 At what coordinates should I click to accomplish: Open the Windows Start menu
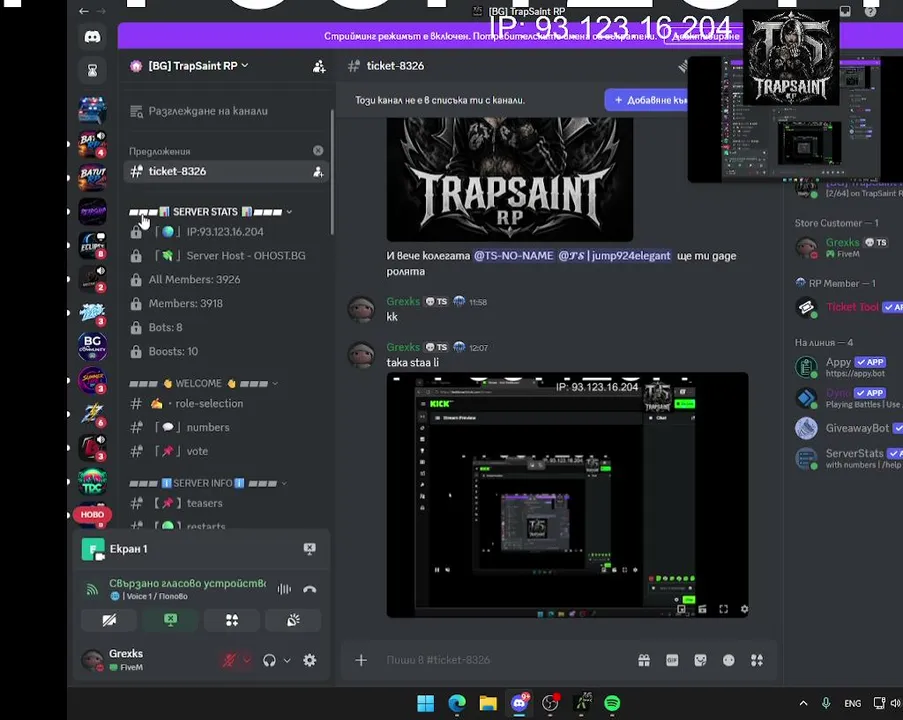(426, 703)
